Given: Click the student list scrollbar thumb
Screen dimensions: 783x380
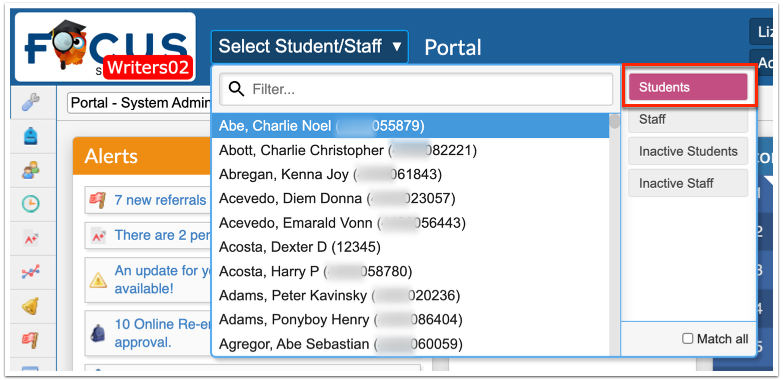Looking at the screenshot, I should [x=615, y=122].
